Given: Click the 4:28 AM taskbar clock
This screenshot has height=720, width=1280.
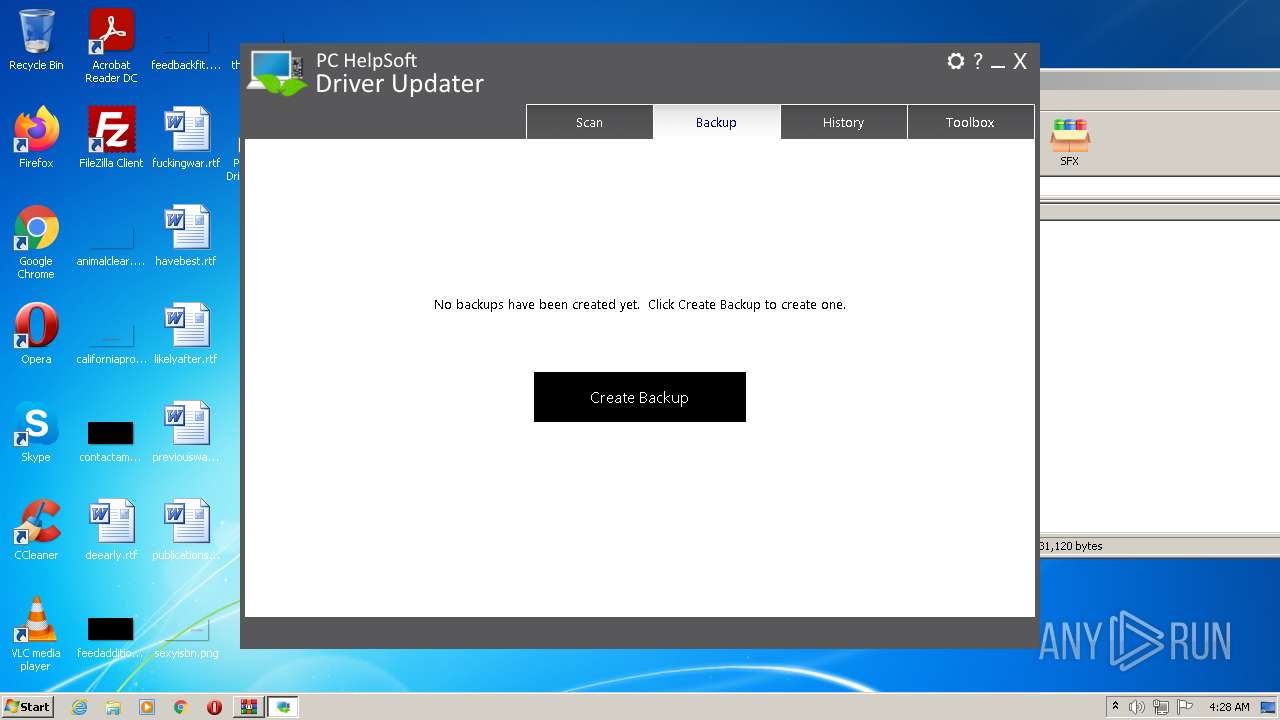Looking at the screenshot, I should 1229,707.
